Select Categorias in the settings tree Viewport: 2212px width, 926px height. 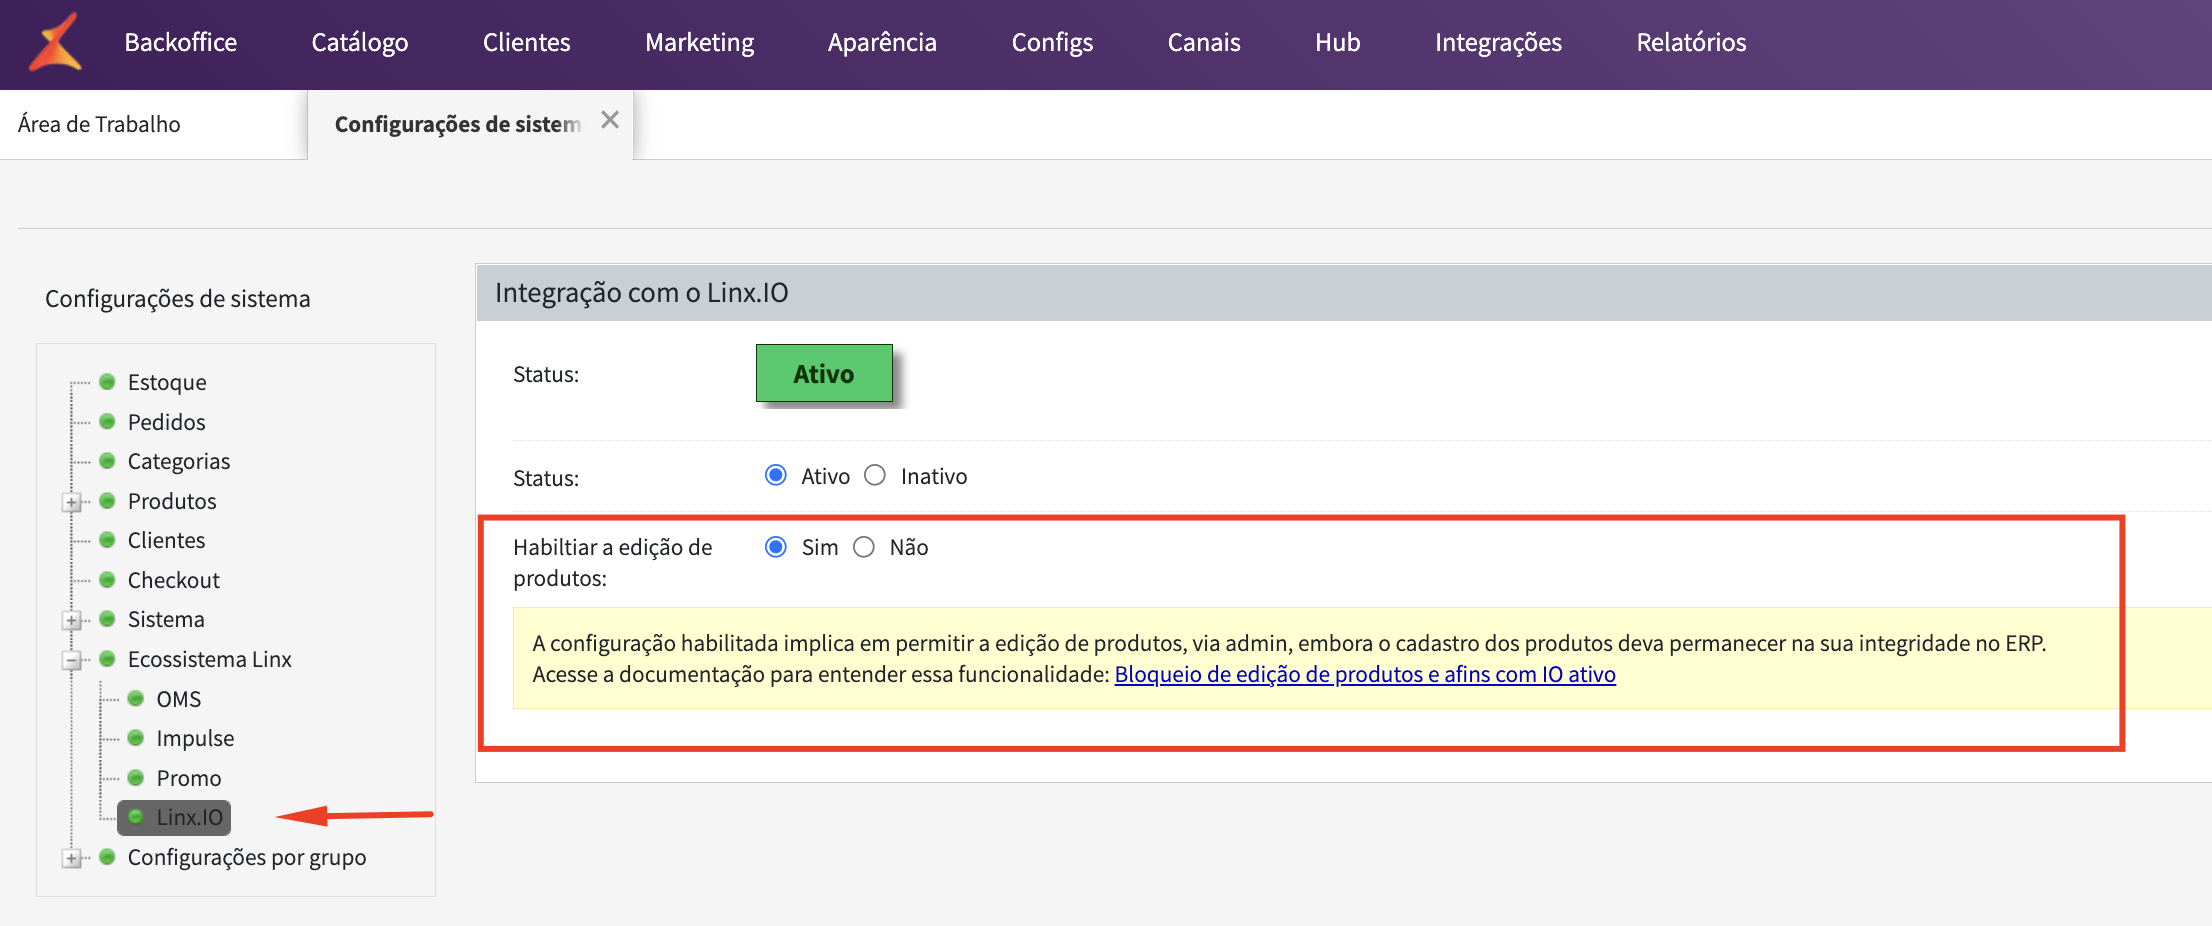(179, 461)
